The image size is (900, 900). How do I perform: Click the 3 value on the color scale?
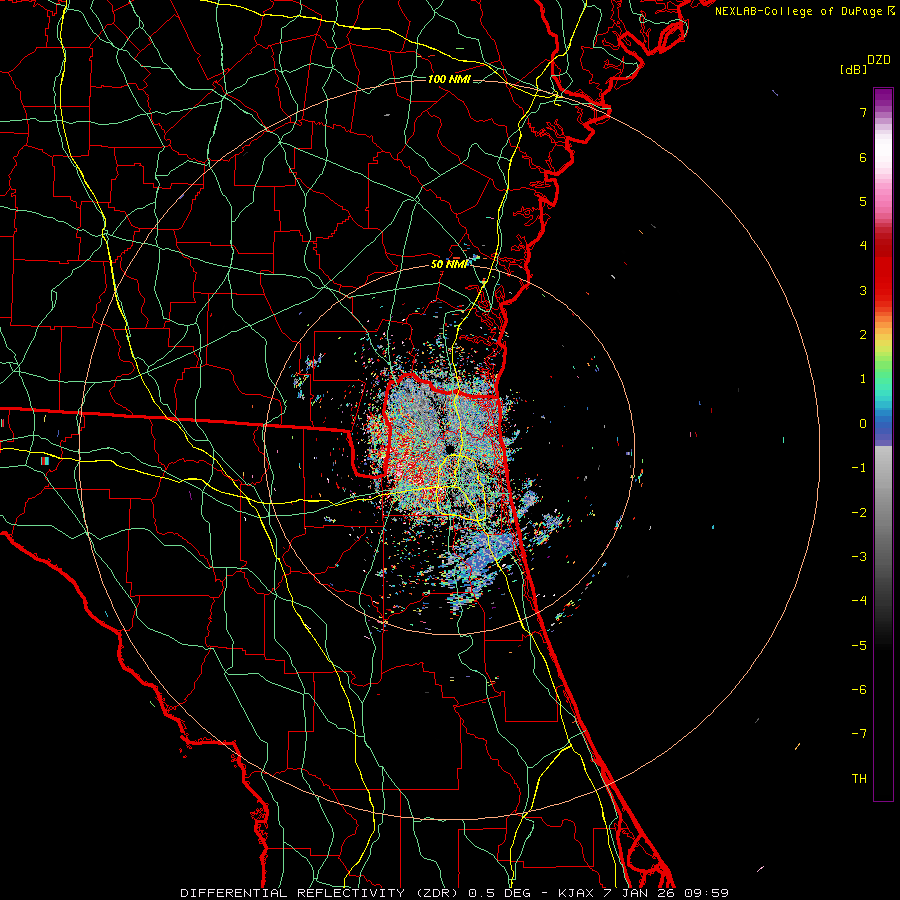coord(863,290)
